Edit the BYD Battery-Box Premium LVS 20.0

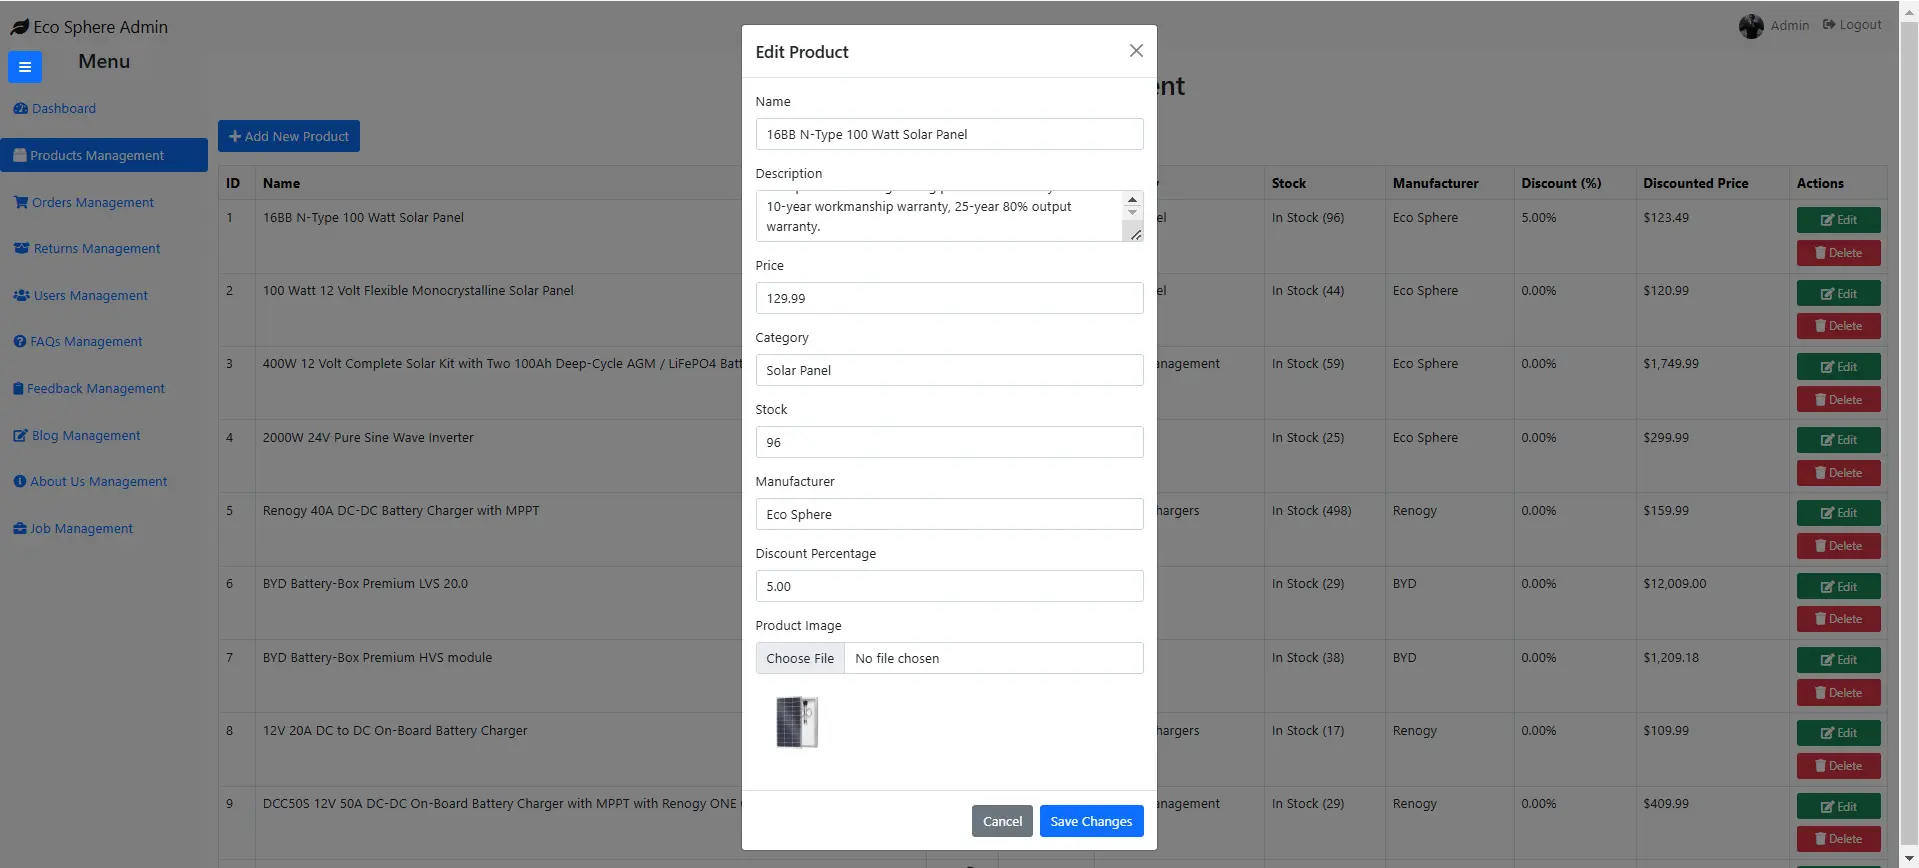[1838, 586]
